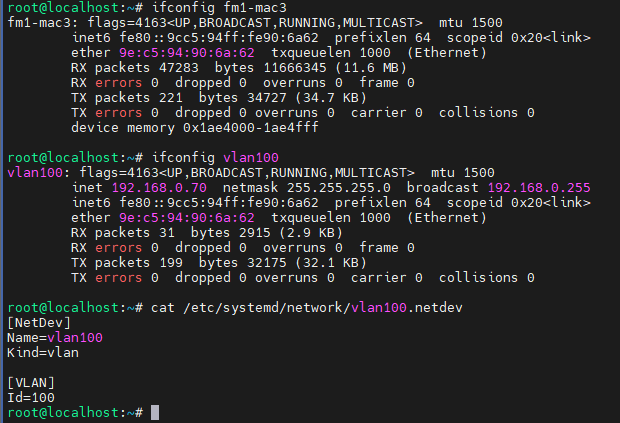Click the (32.1 KB) size text
The width and height of the screenshot is (620, 423).
(x=323, y=262)
